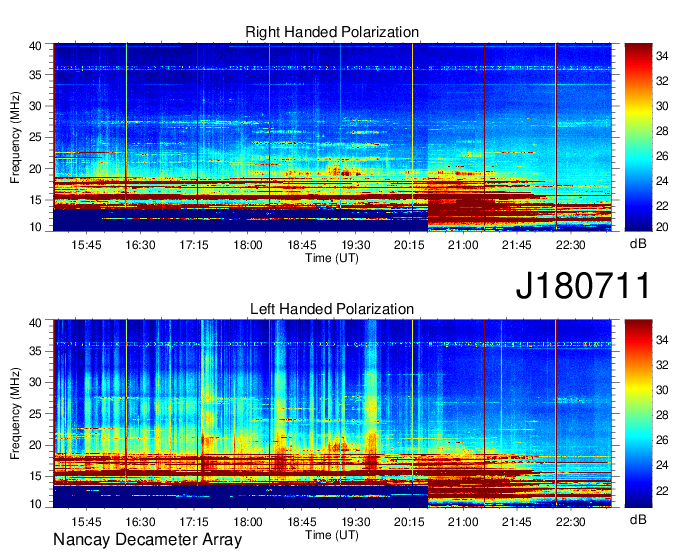The width and height of the screenshot is (680, 552).
Task: Click Time (UT) label under Right Handed plot
Action: click(x=332, y=258)
